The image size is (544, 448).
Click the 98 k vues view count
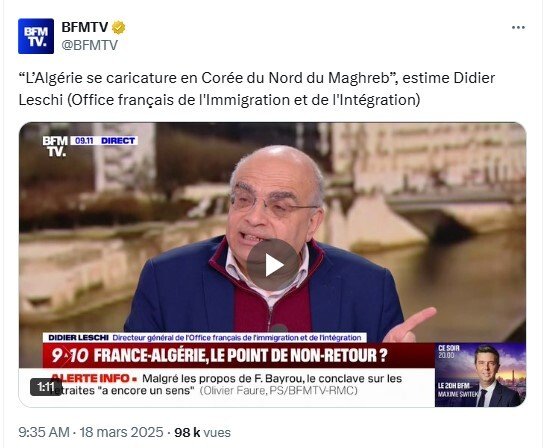[x=202, y=432]
